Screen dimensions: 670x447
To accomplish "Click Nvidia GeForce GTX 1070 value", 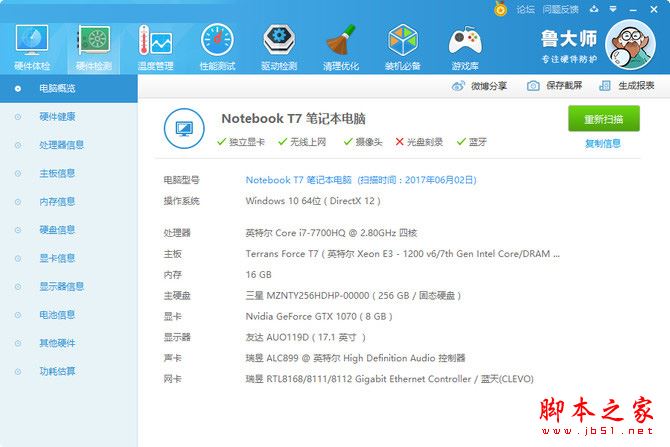I will (319, 317).
